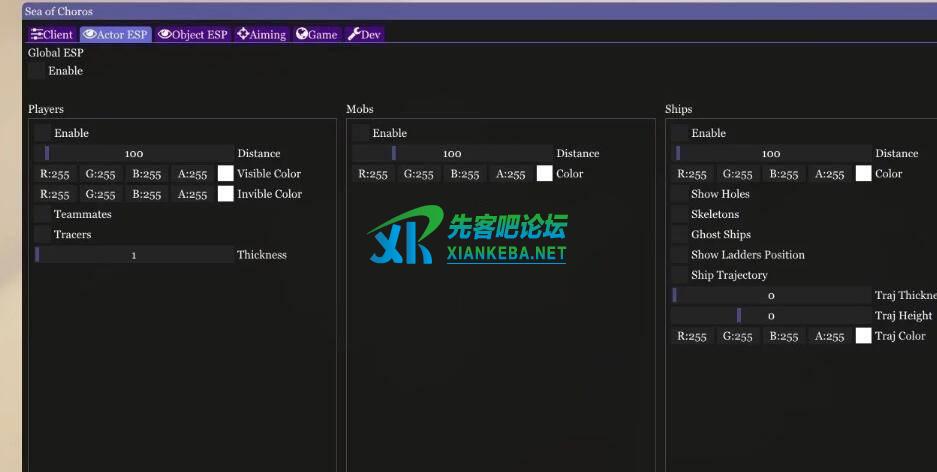
Task: Turn on Tracers for players
Action: 42,234
